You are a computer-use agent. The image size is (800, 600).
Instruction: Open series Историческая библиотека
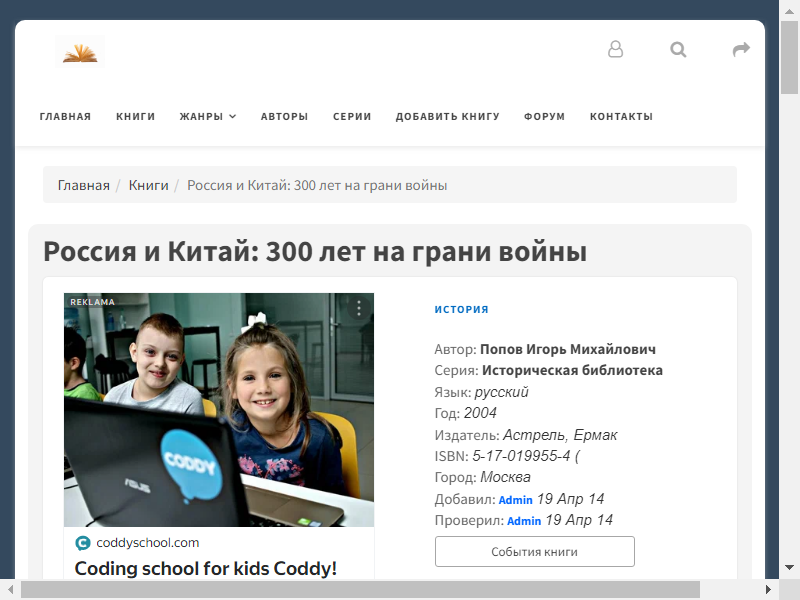pyautogui.click(x=572, y=370)
